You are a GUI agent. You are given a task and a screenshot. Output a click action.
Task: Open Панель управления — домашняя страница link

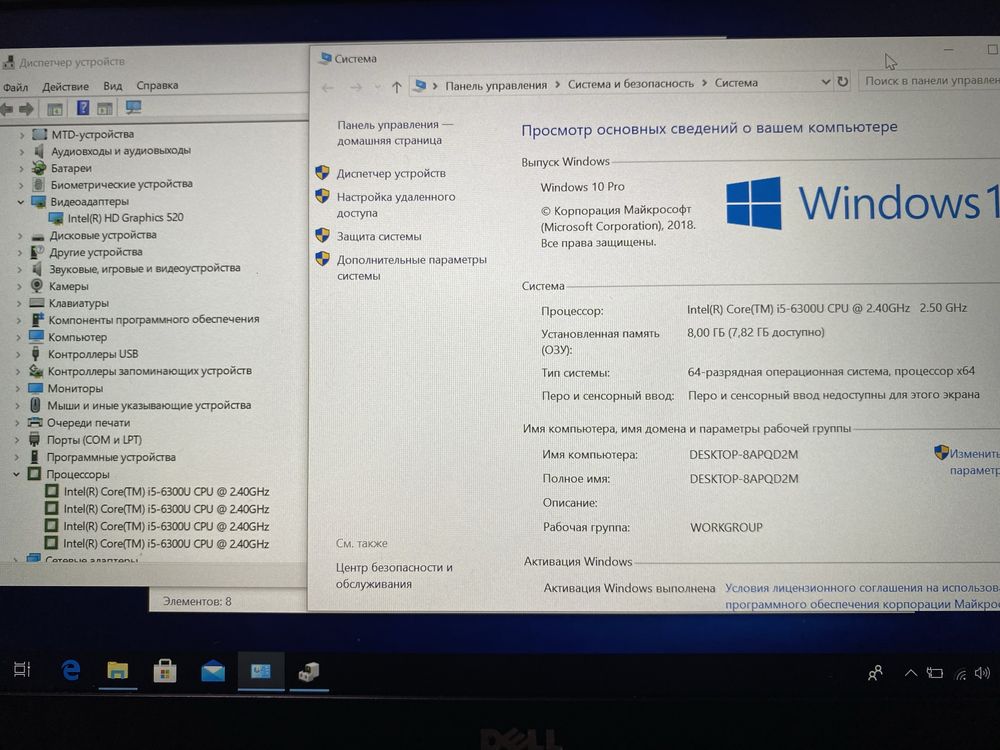click(394, 133)
